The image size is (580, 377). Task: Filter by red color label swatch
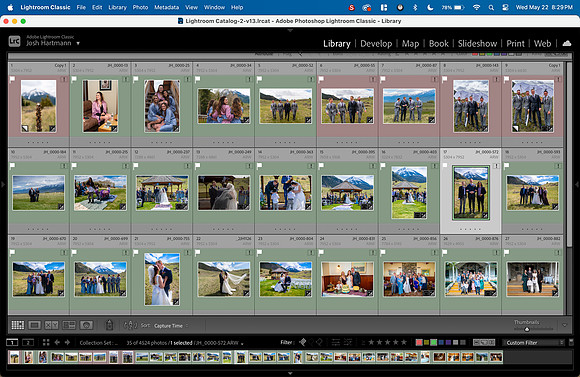click(x=419, y=342)
